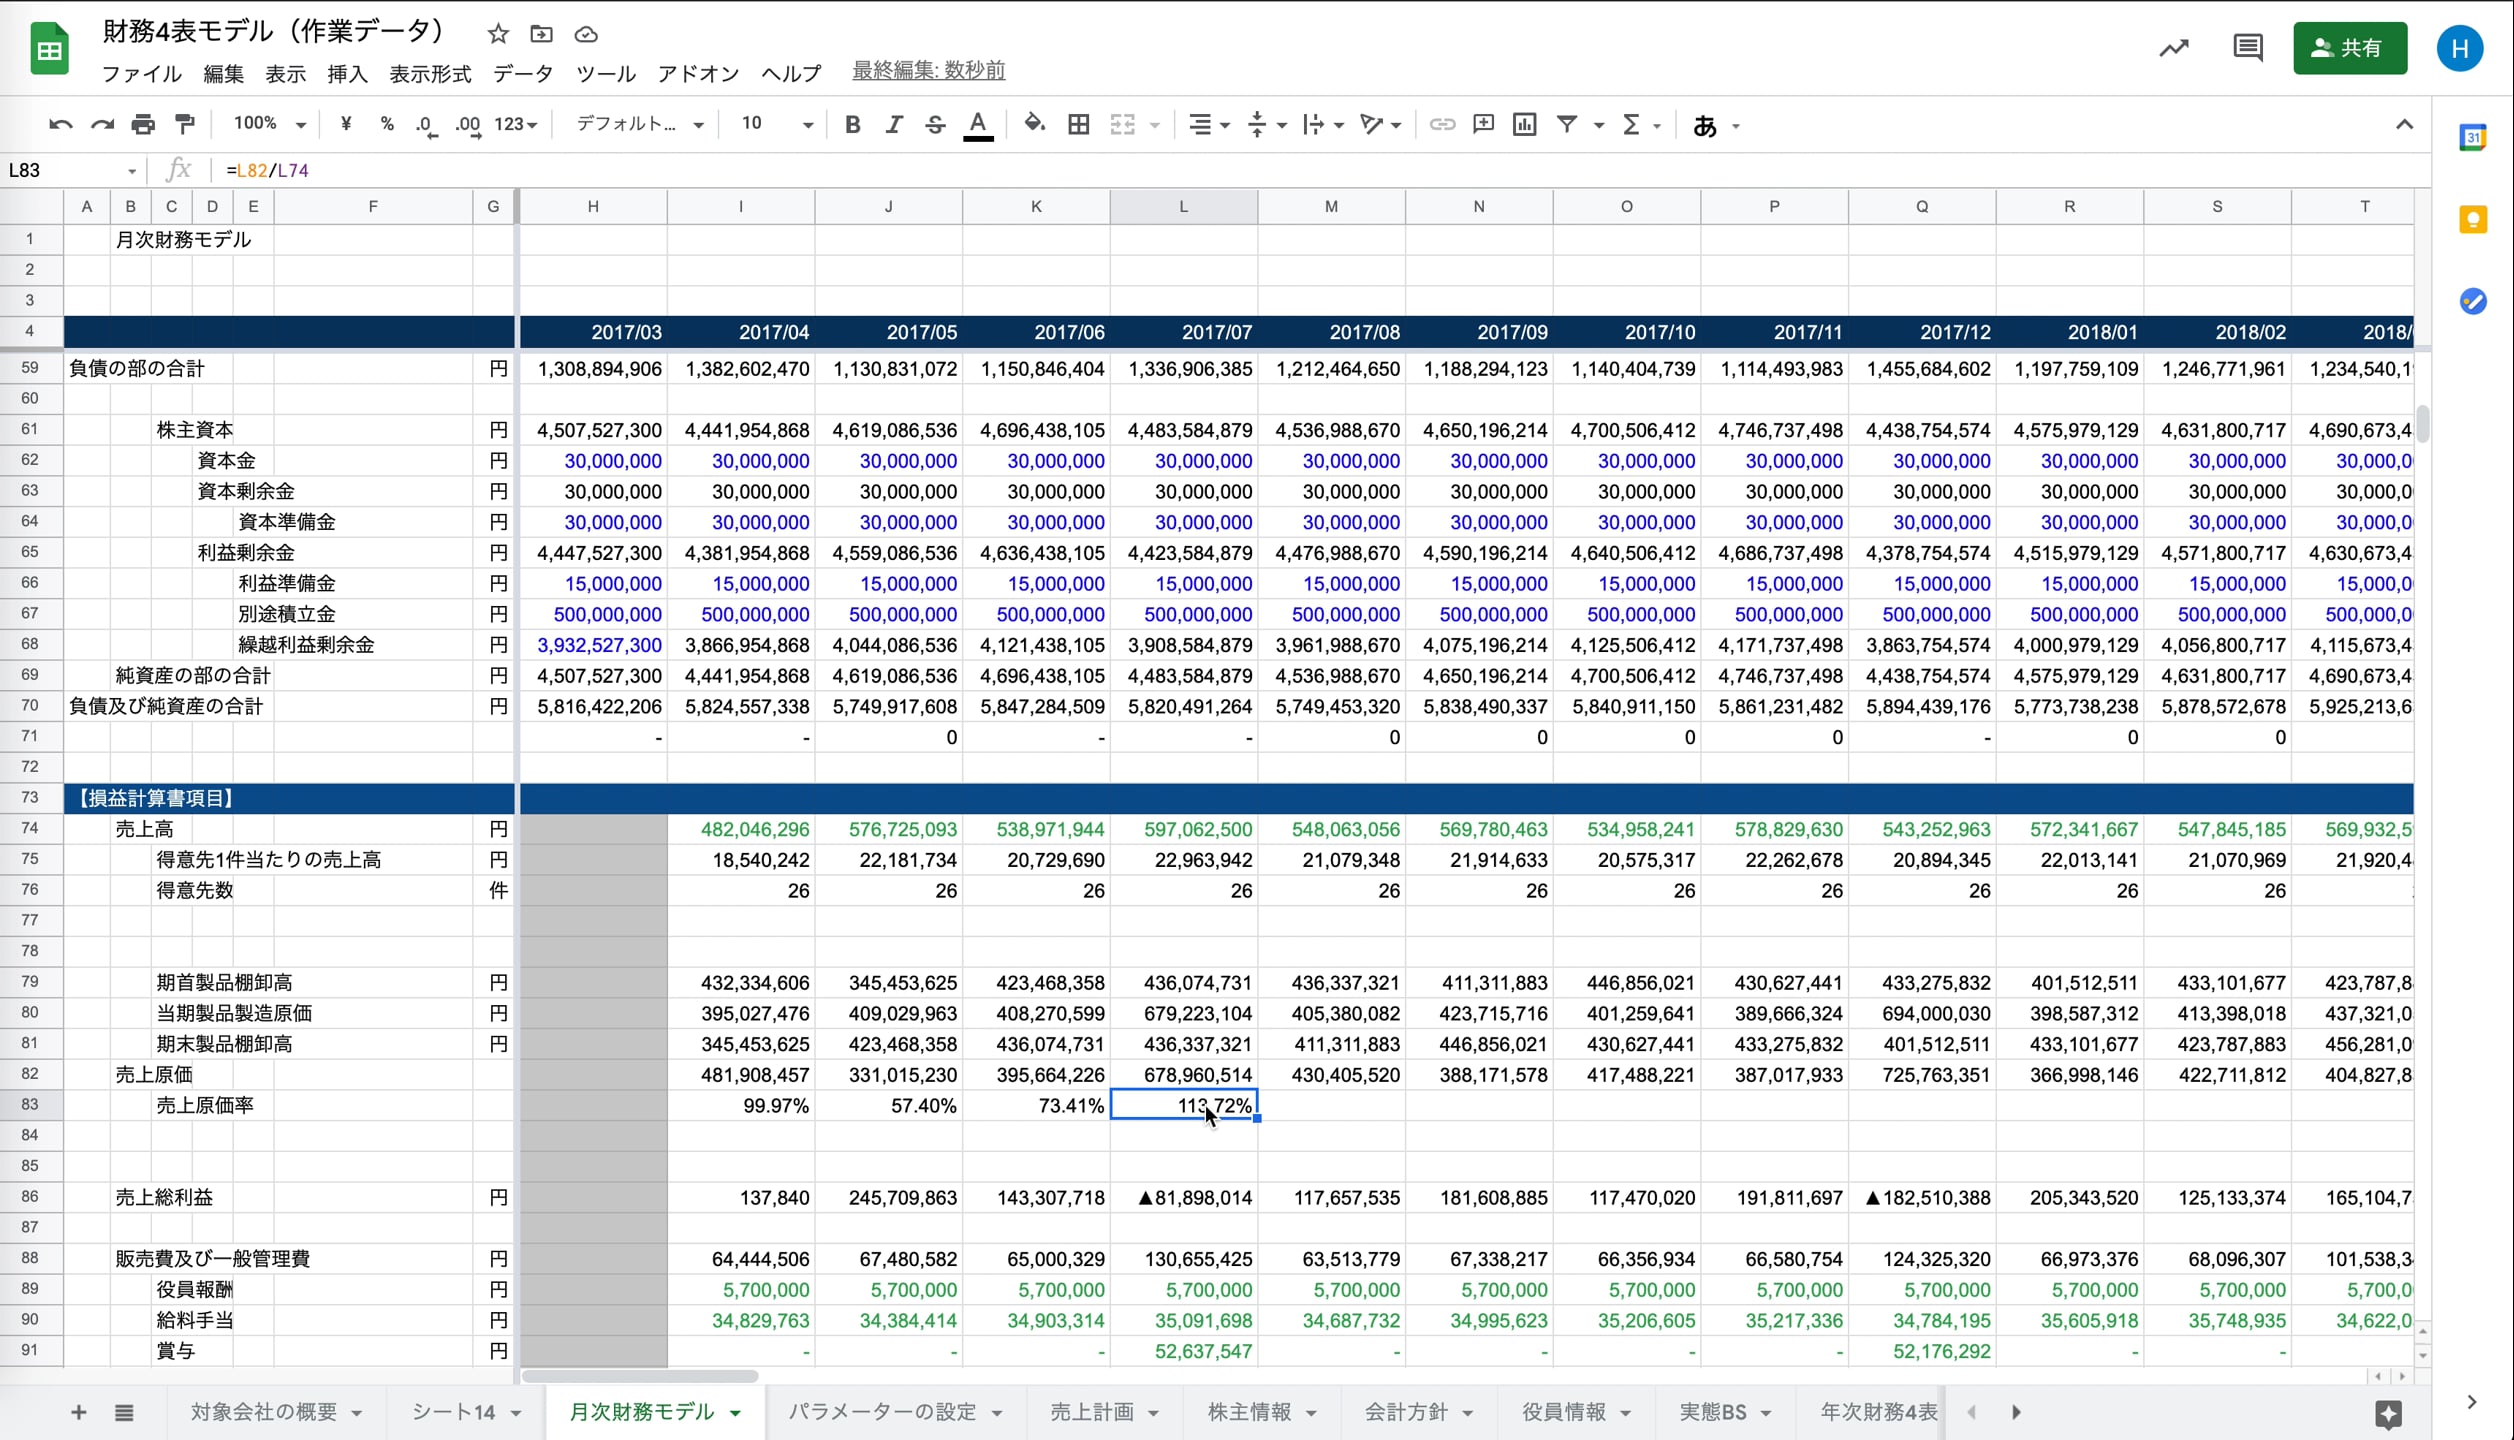Click the insert chart icon
Screen dimensions: 2514x1440
coord(1524,124)
